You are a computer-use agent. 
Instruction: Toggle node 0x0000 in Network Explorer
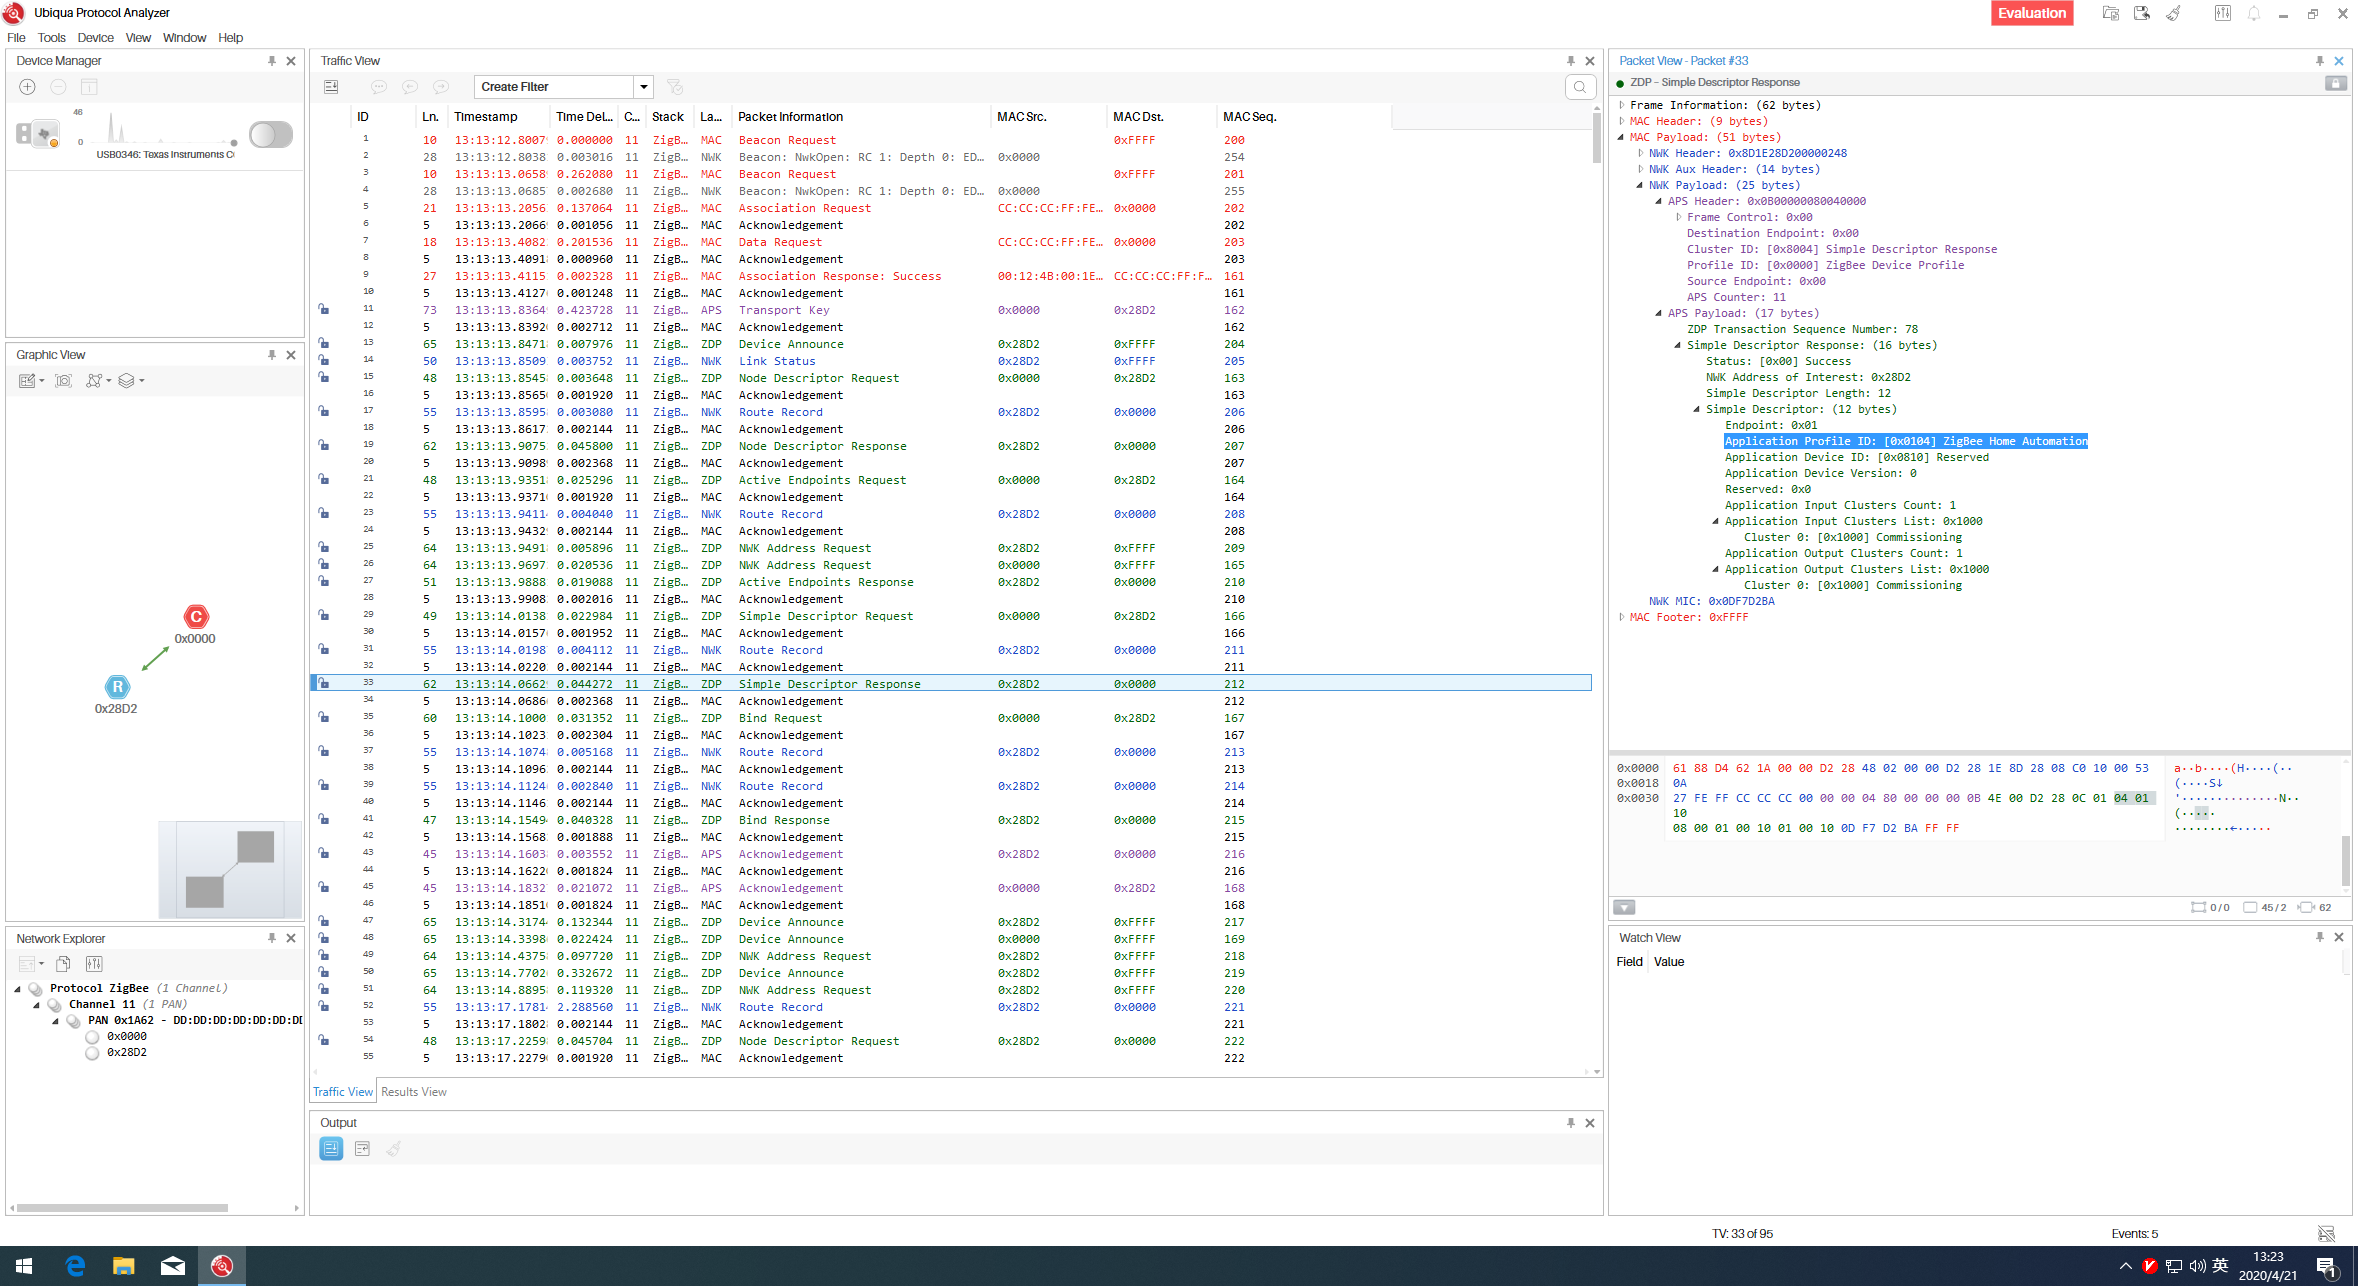(93, 1037)
